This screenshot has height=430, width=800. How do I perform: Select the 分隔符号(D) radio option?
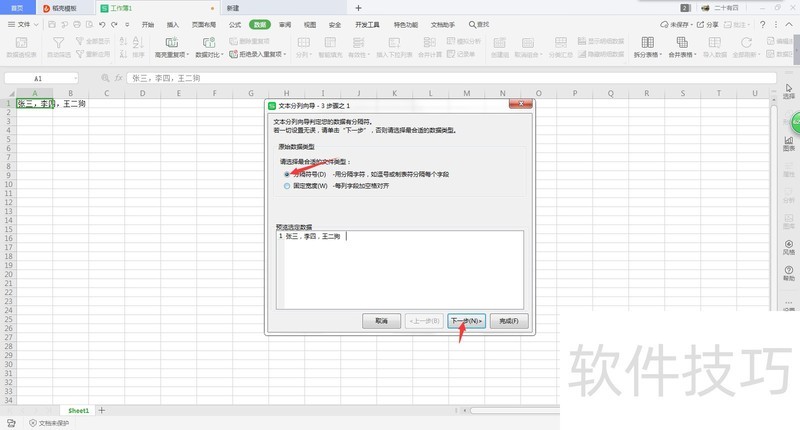tap(287, 174)
